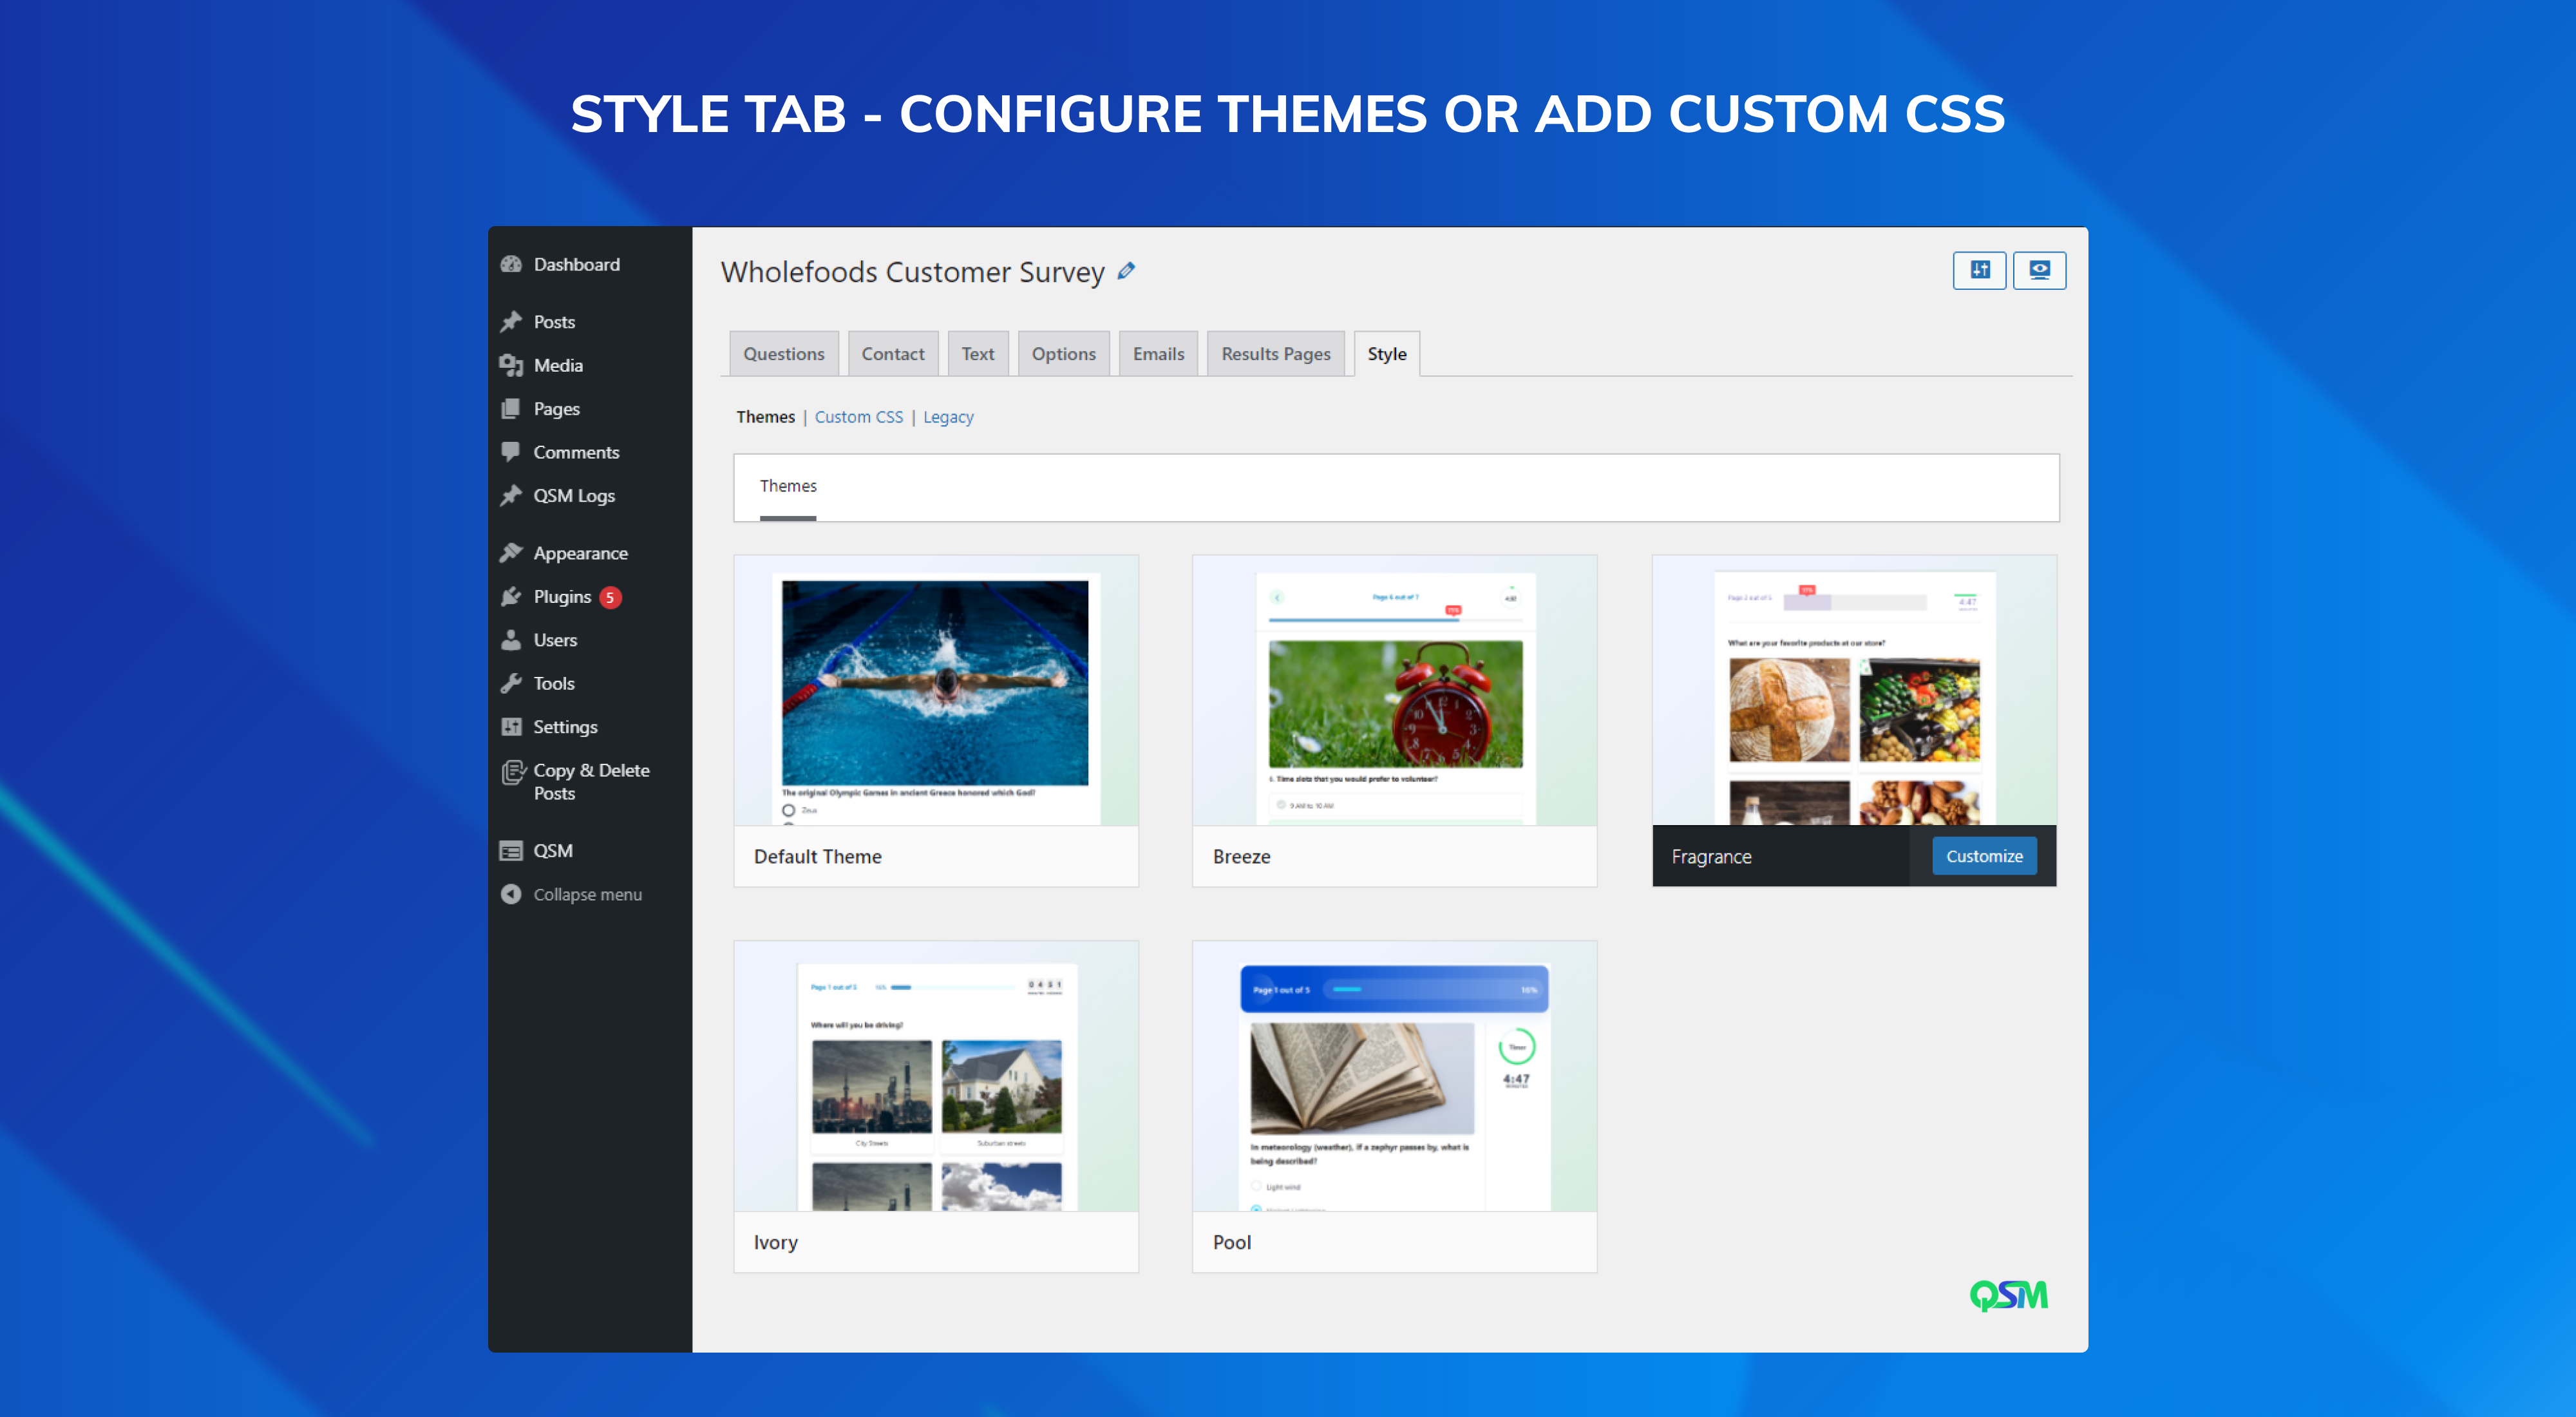Select the Ivory theme thumbnail
This screenshot has height=1417, width=2576.
click(x=936, y=1076)
